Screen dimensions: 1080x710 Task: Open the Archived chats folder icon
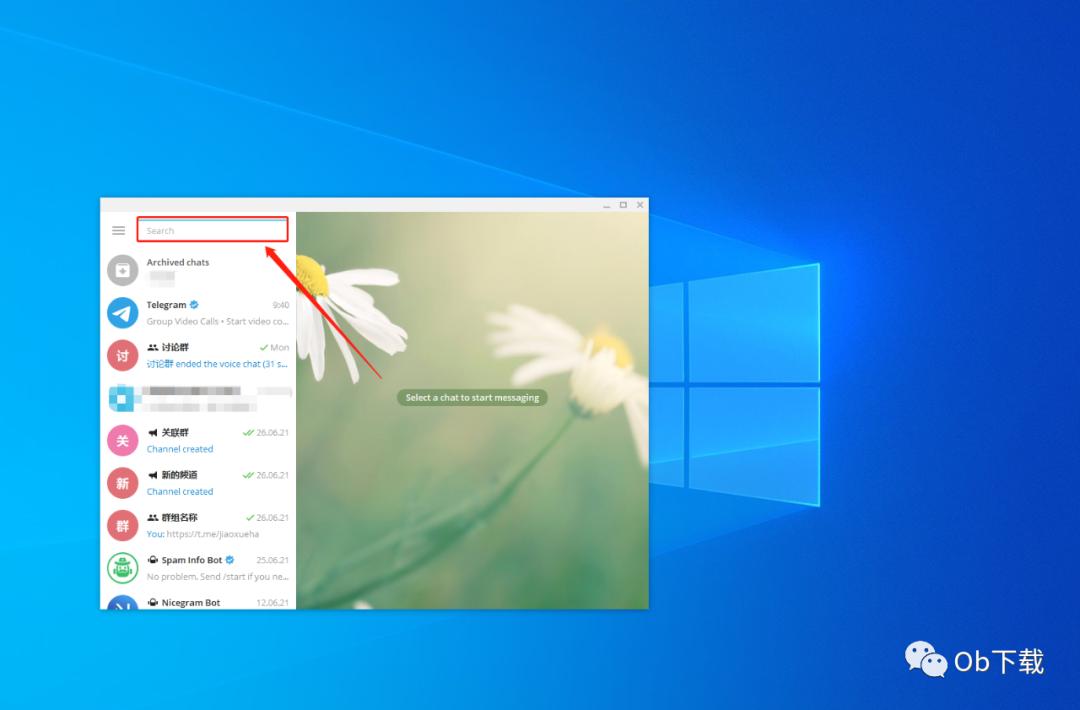pos(123,270)
